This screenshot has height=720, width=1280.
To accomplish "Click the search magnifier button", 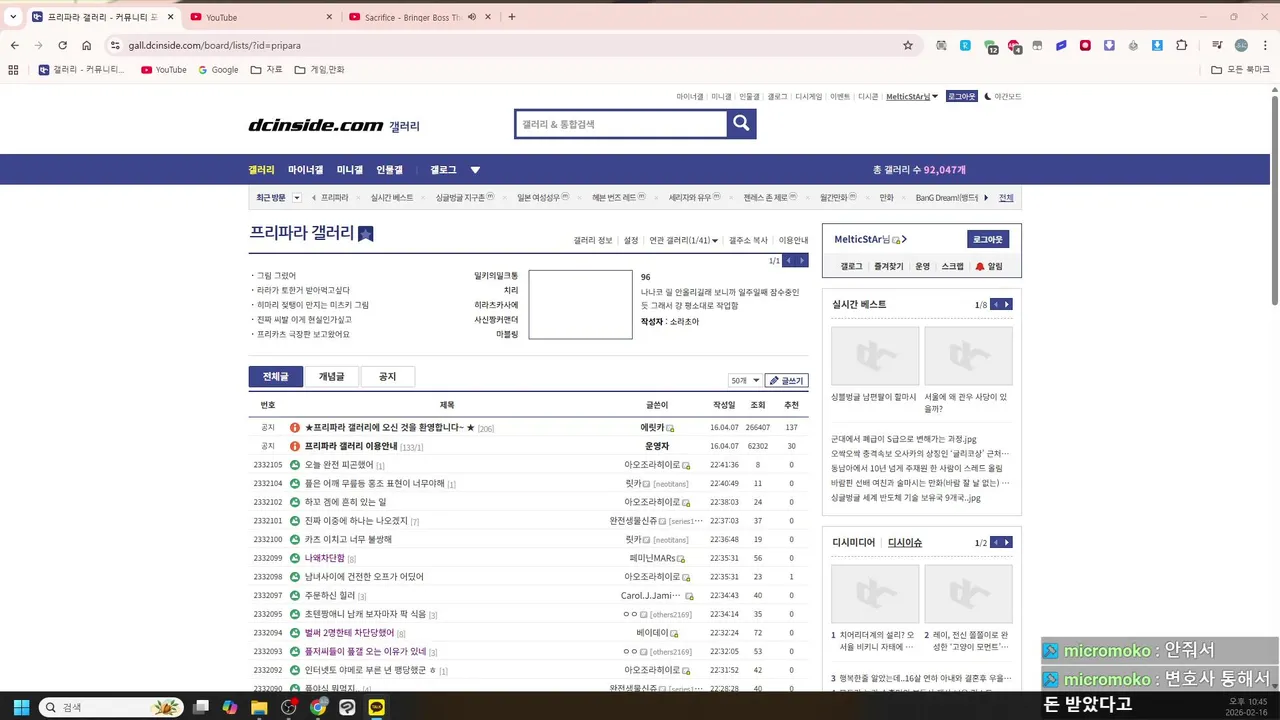I will tap(741, 124).
